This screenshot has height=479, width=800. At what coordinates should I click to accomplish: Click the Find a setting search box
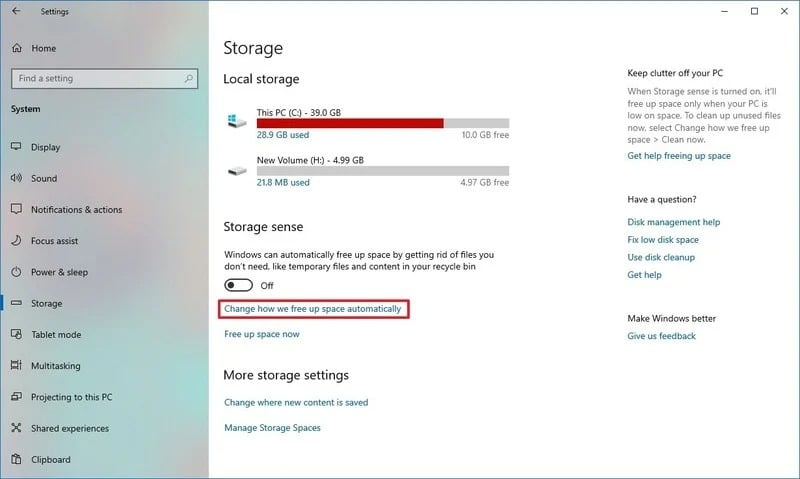tap(104, 79)
